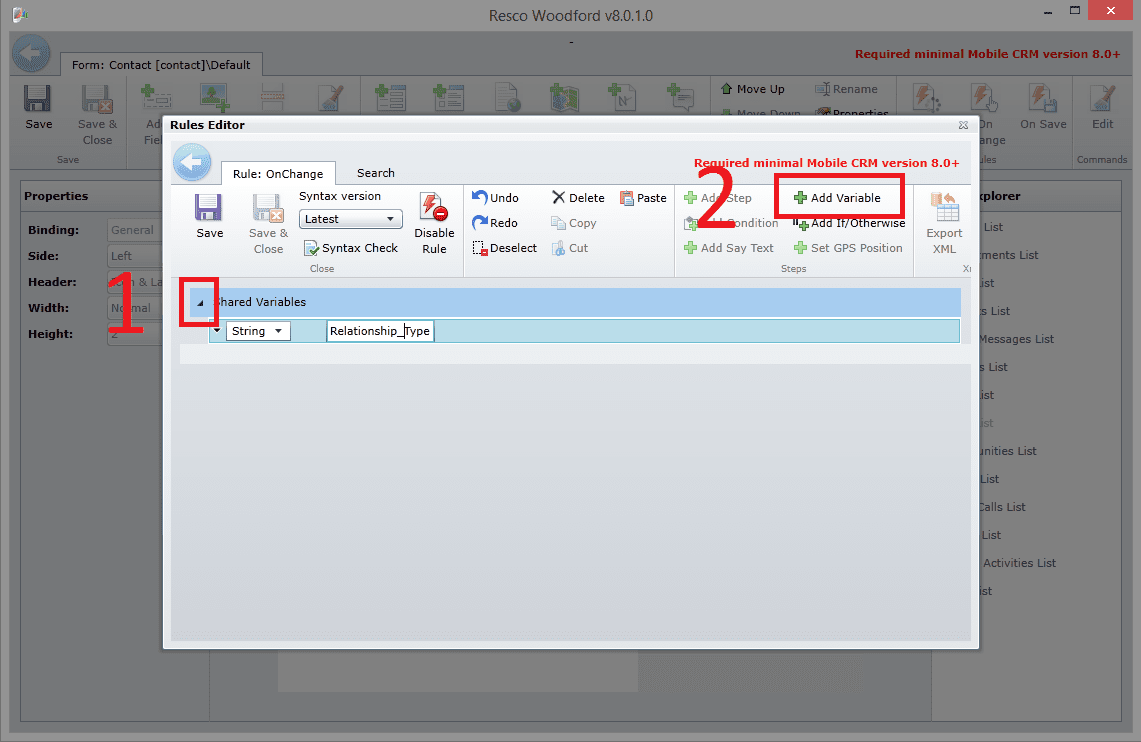
Task: Click the Relationship_Type variable name field
Action: (380, 331)
